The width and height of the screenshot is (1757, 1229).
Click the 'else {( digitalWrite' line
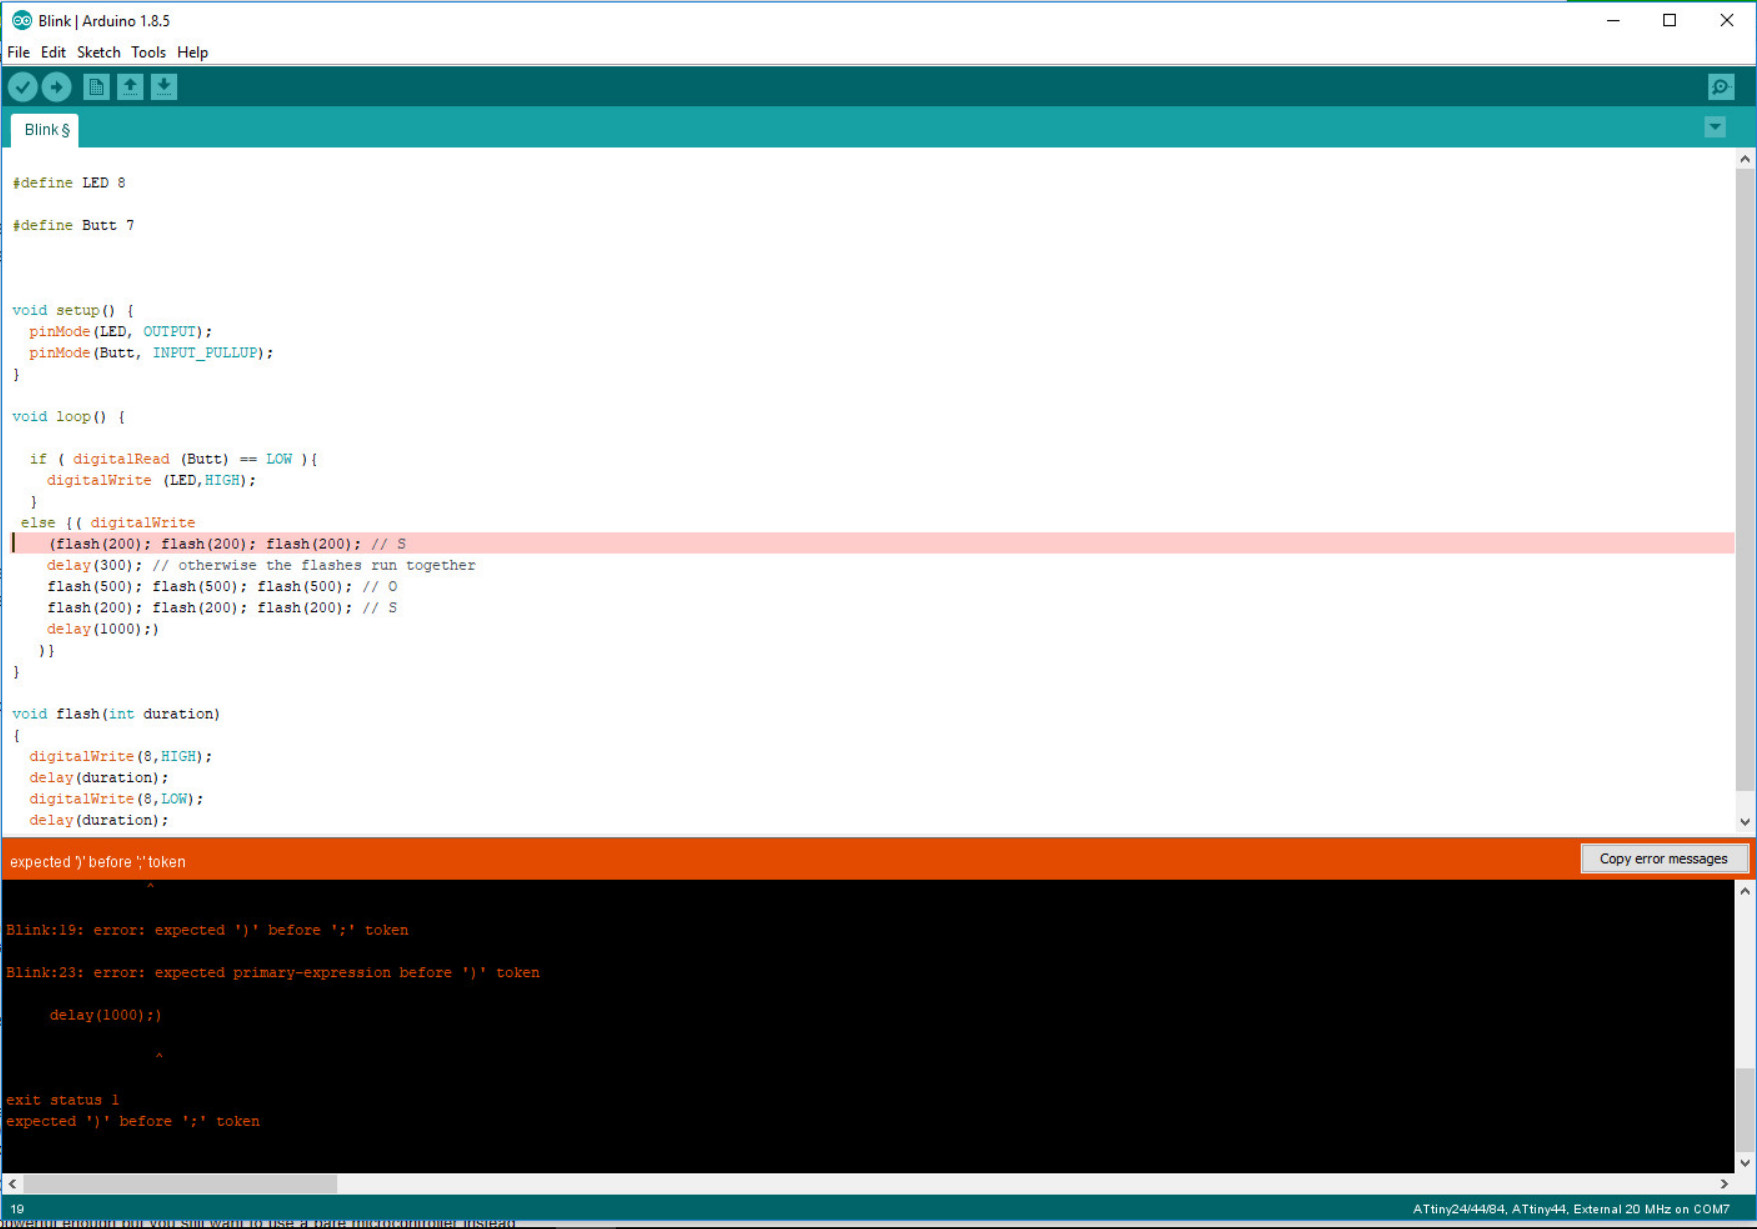click(x=108, y=522)
